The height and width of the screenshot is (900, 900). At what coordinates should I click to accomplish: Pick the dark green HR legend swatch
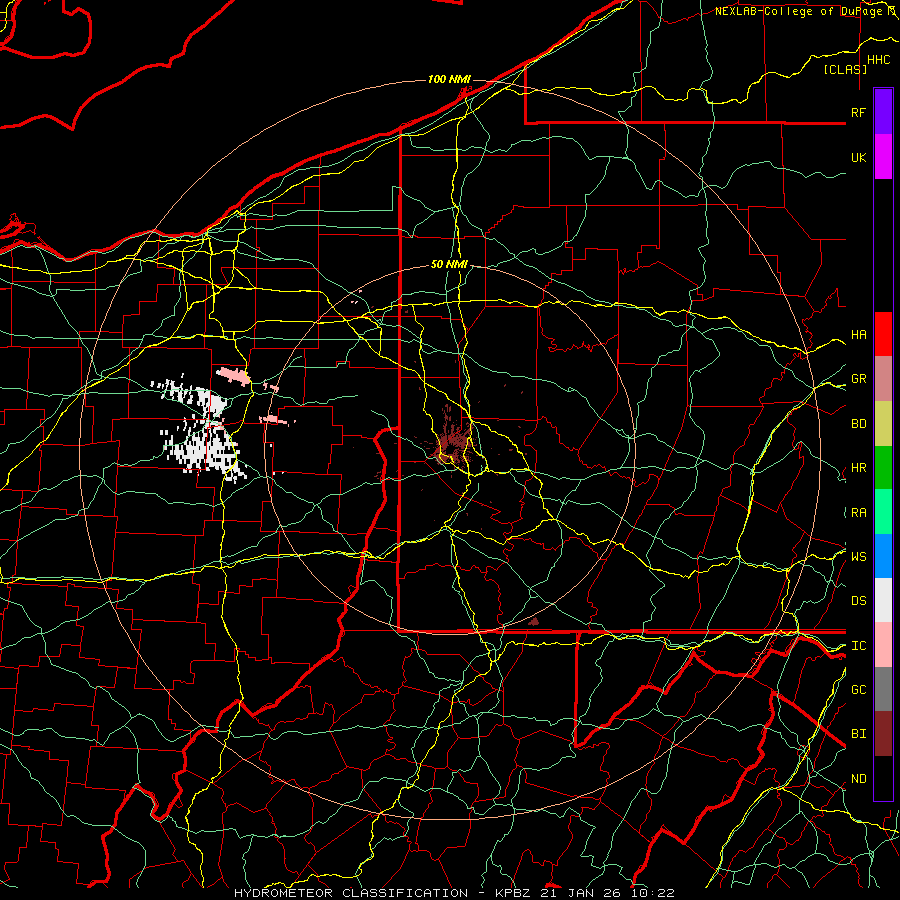pos(883,468)
